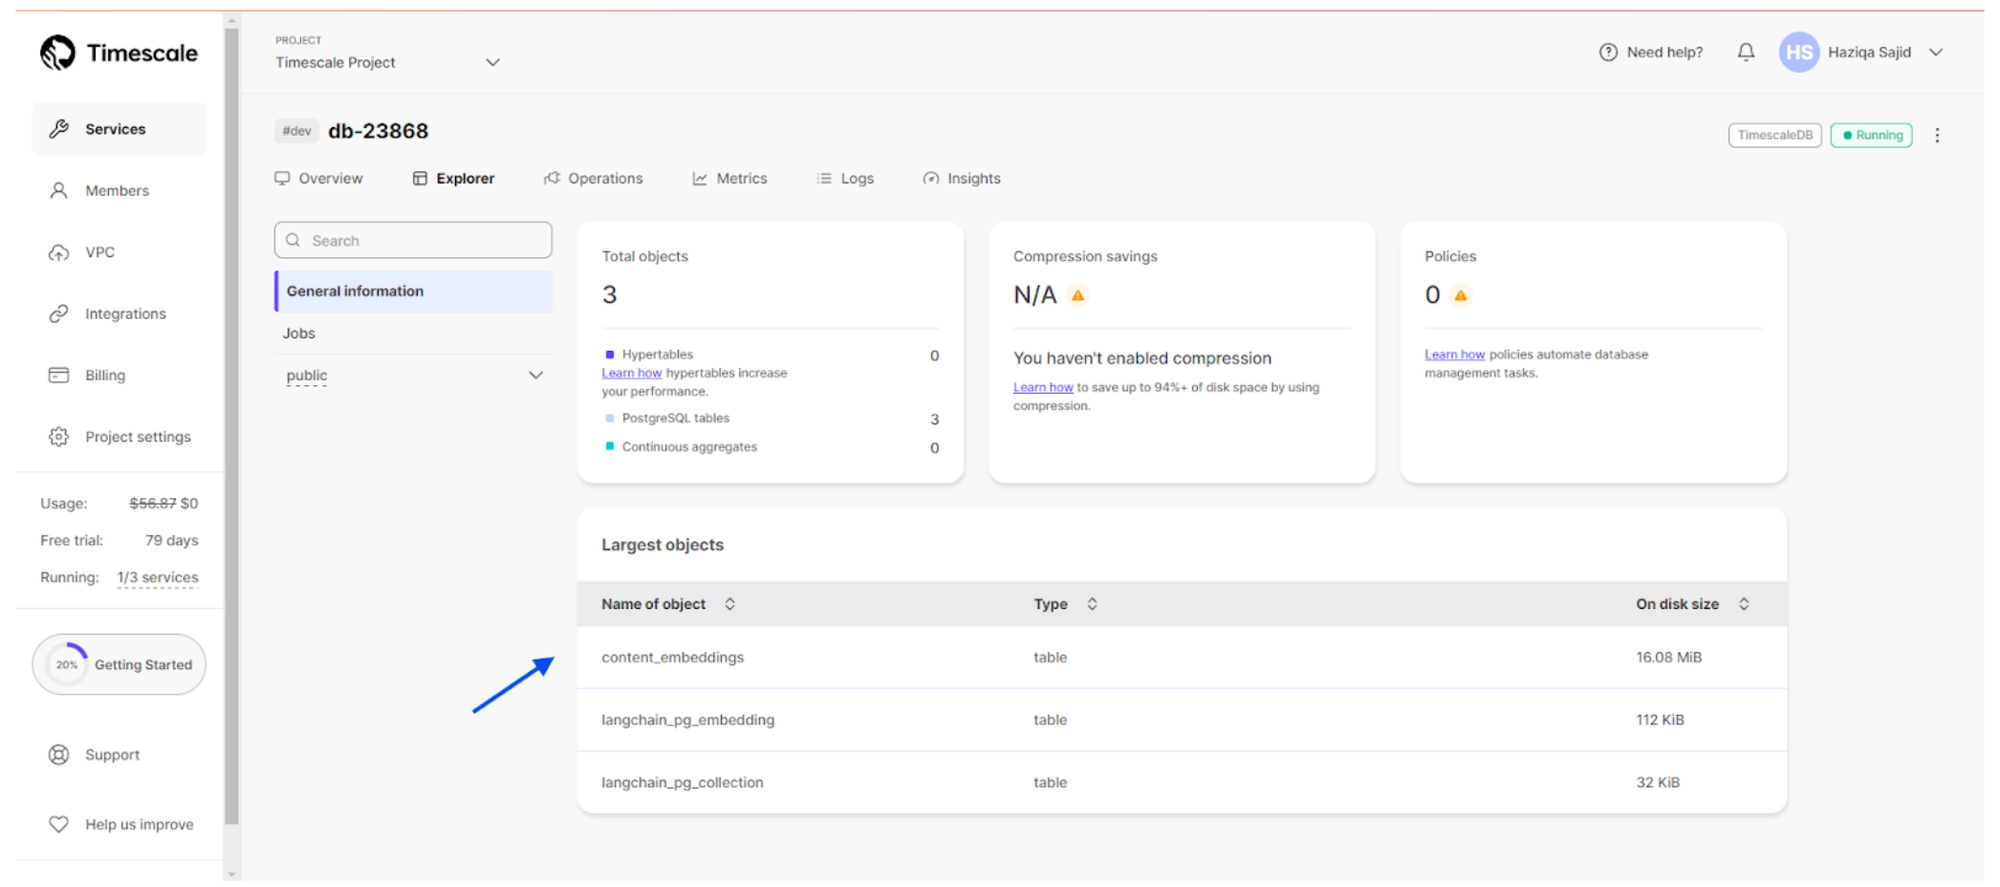Expand the public schema chevron
Screen dimensions: 2000x887
click(x=536, y=376)
